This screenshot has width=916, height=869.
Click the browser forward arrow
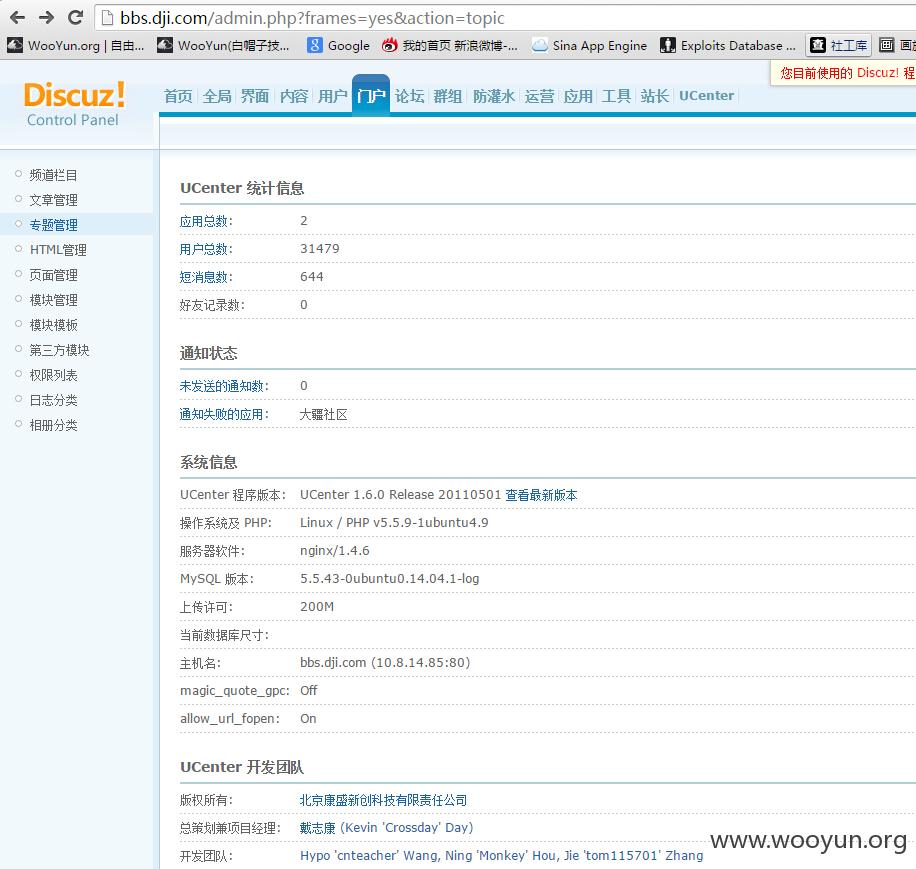(46, 18)
